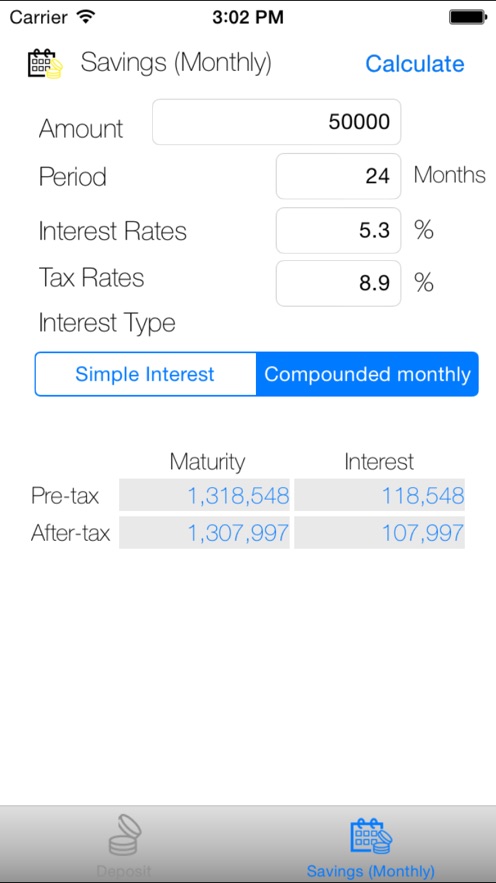Tap the calendar coins icon beside title
Viewport: 496px width, 883px height.
[x=46, y=64]
